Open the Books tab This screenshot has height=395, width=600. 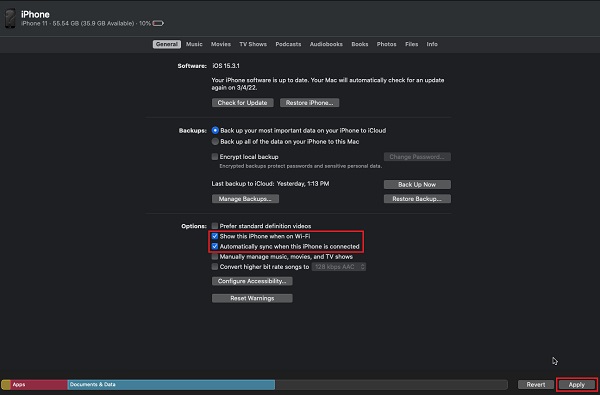(x=360, y=44)
